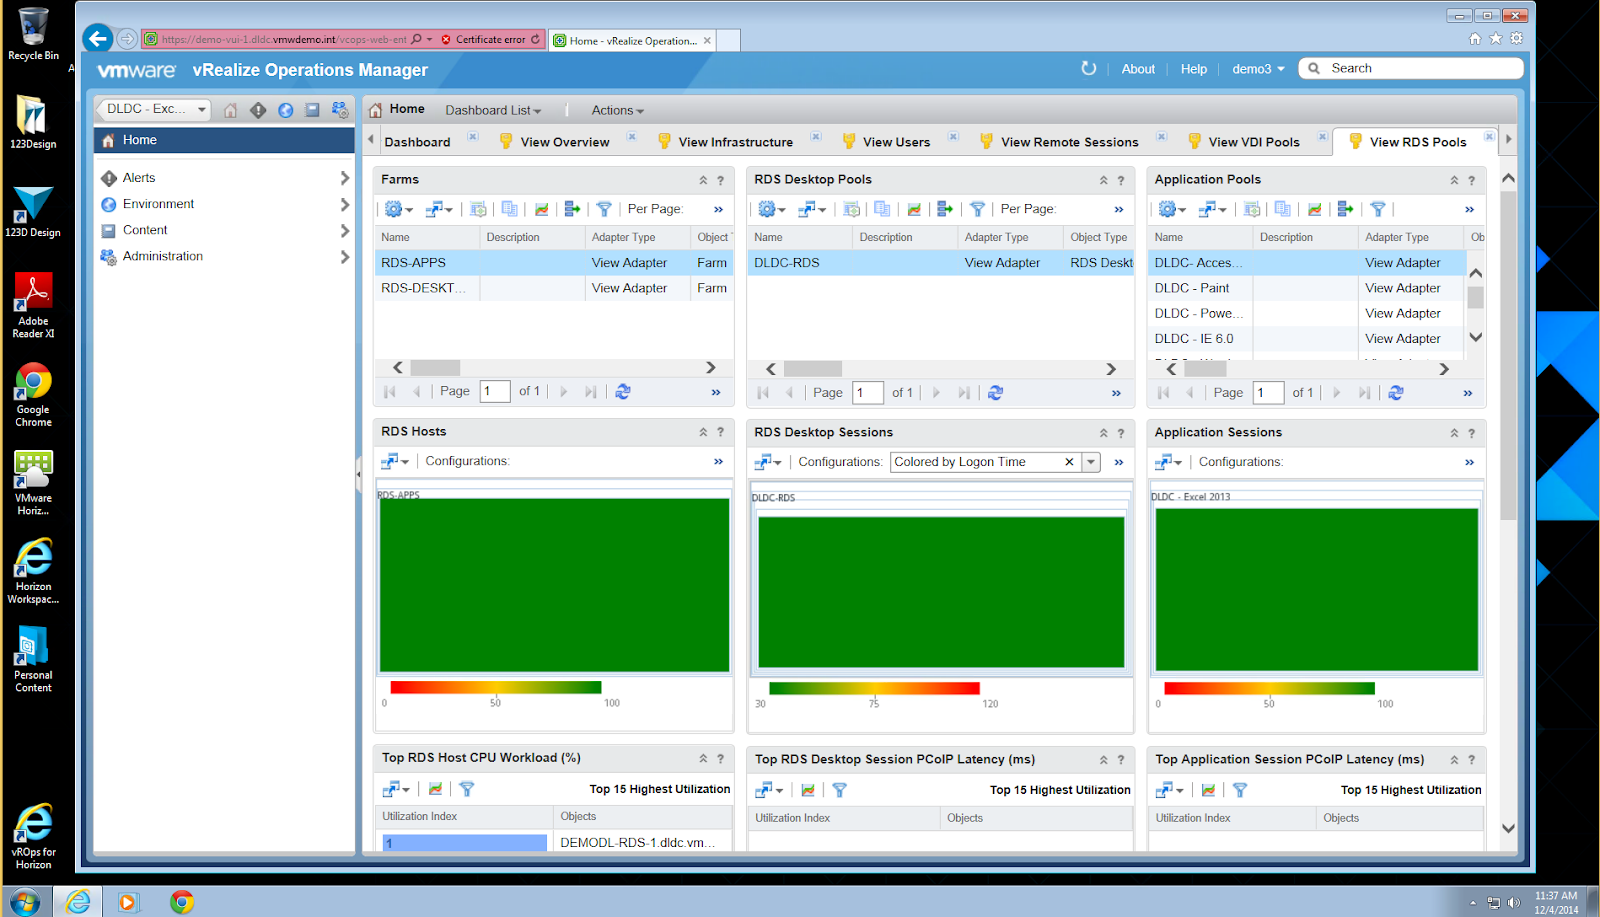The image size is (1600, 917).
Task: Switch to the View Remote Sessions tab
Action: click(1069, 142)
